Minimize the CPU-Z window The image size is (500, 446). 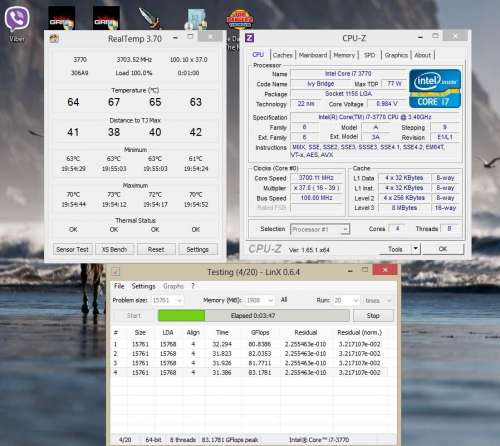(420, 37)
